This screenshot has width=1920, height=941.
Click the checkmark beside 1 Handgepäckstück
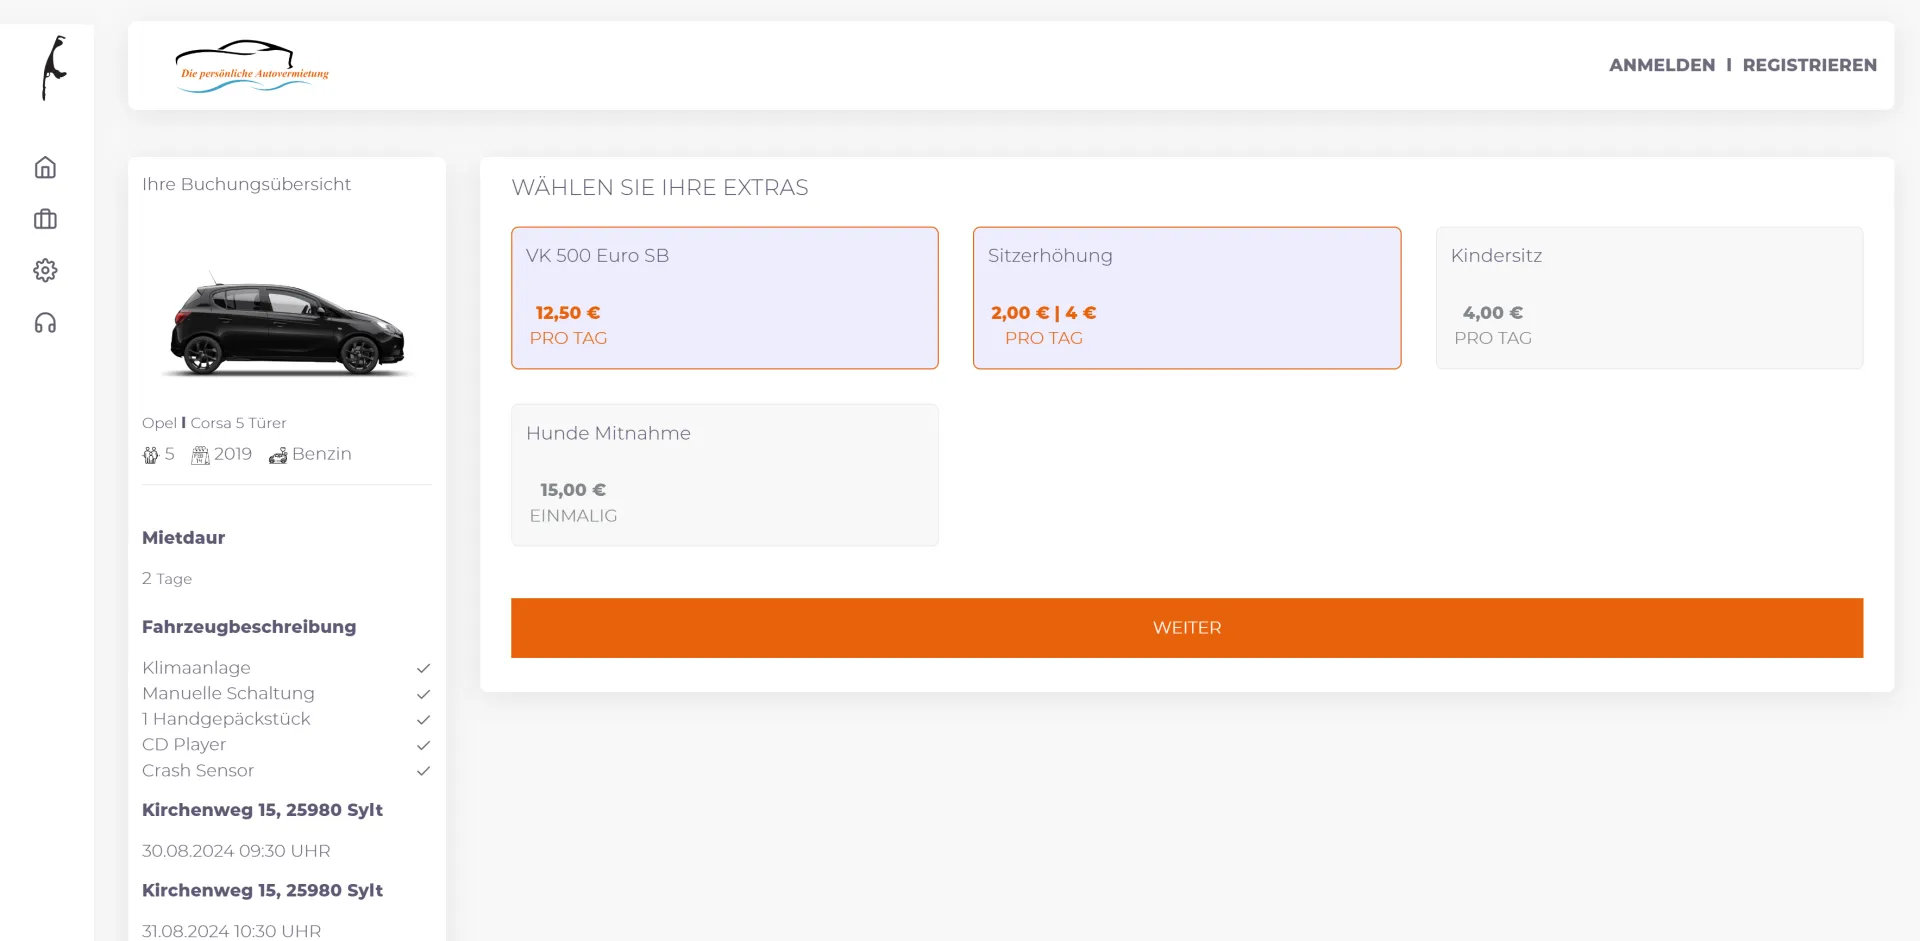[x=423, y=720]
